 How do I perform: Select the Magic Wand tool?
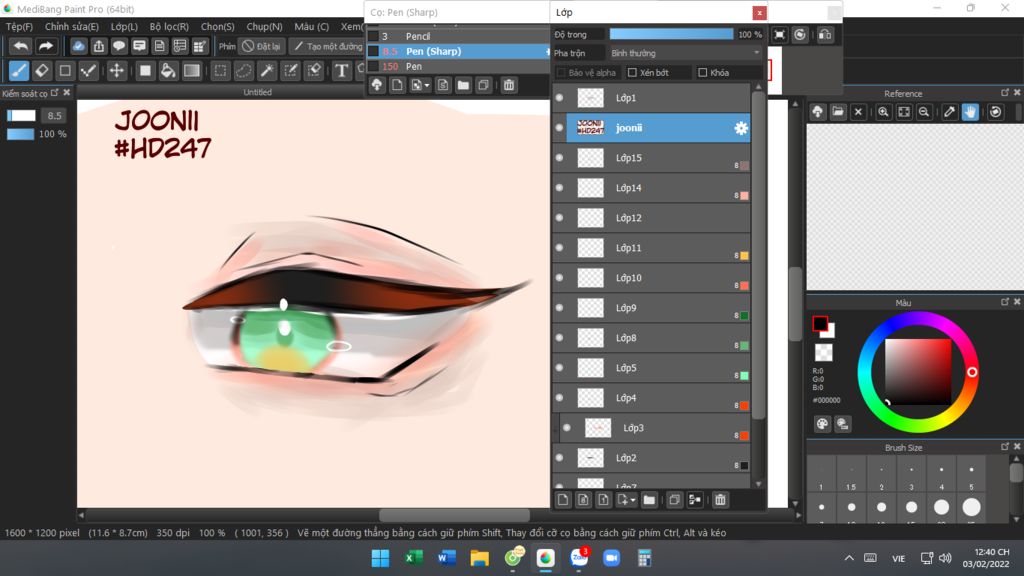click(x=266, y=71)
